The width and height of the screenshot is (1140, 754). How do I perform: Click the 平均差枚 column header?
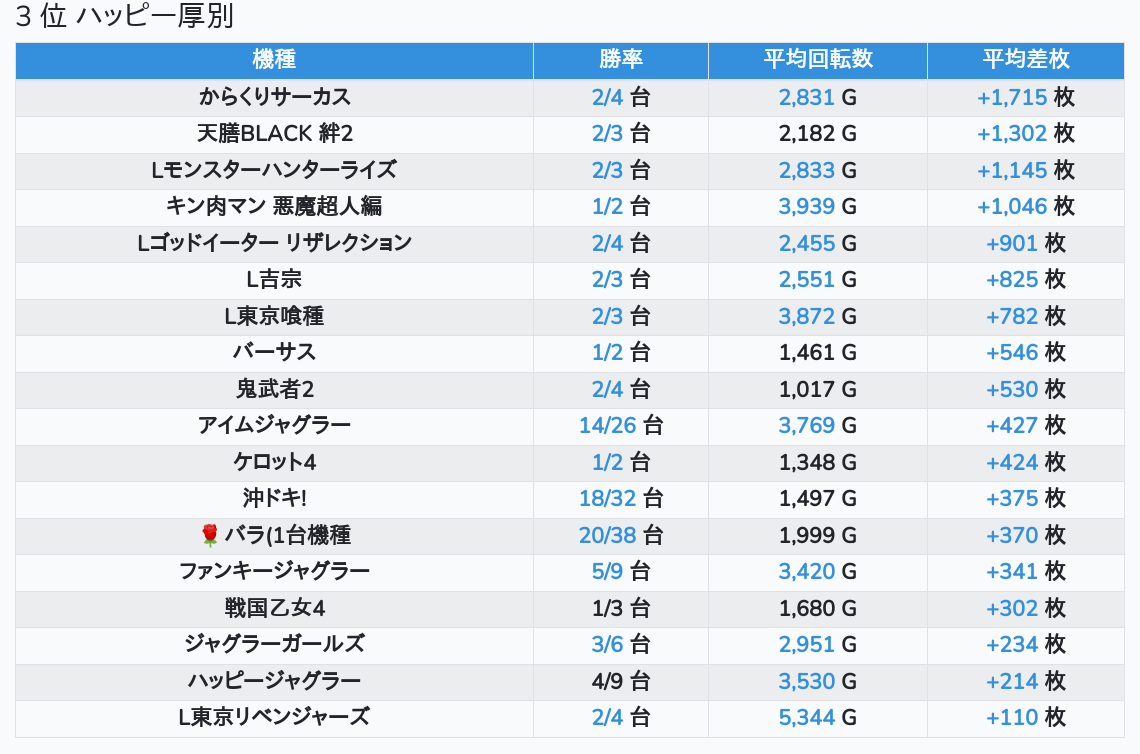(1026, 60)
